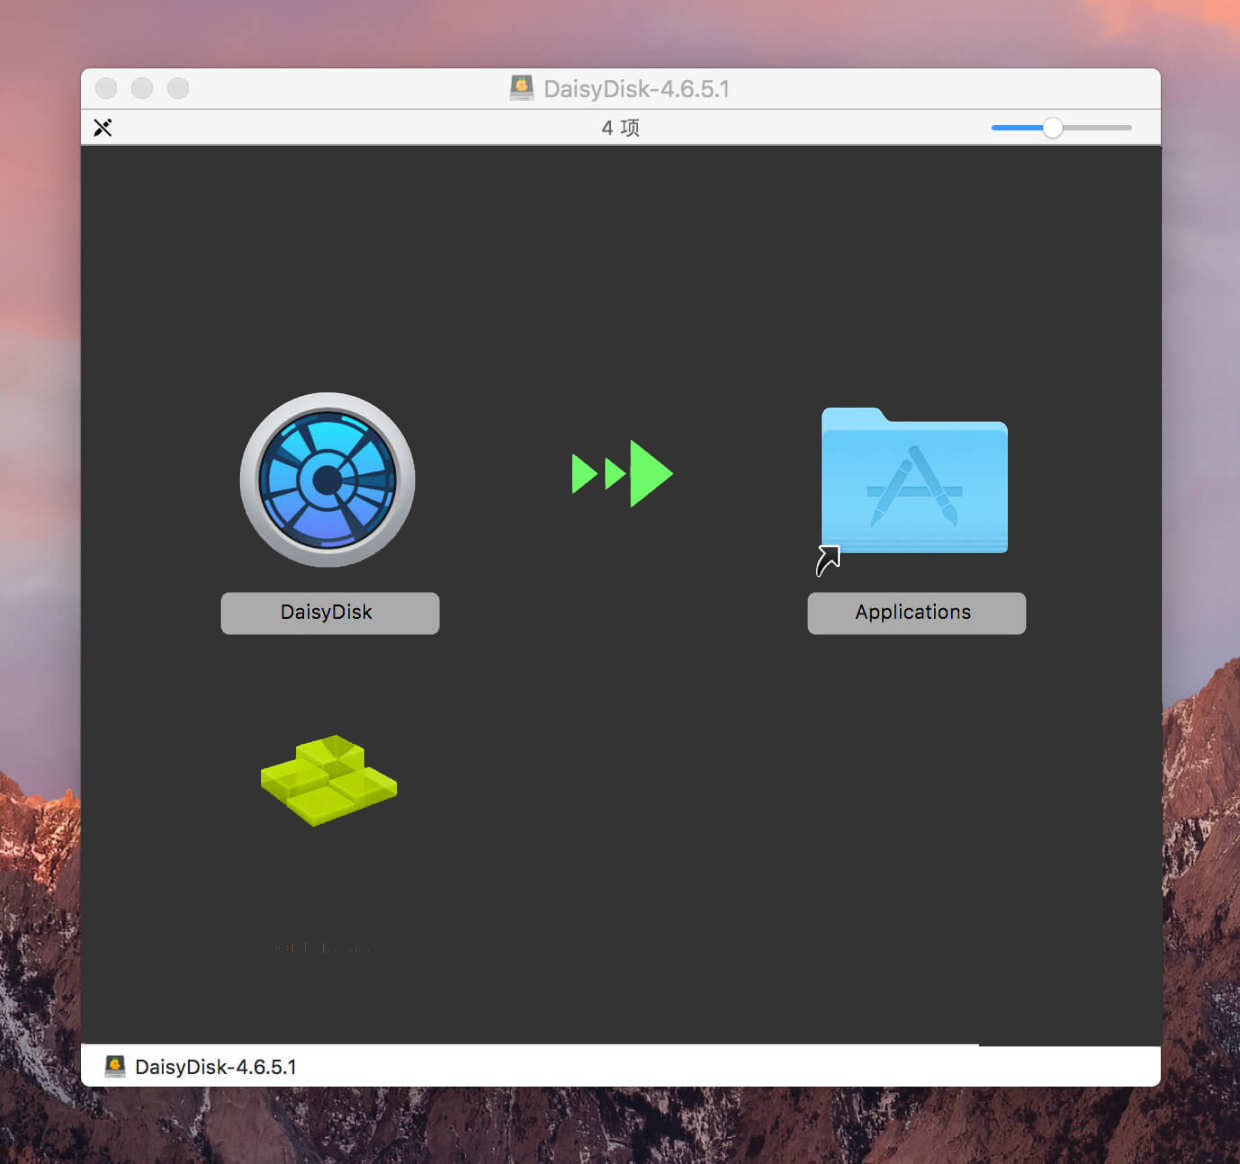Select the DaisyDisk application icon
This screenshot has height=1164, width=1240.
327,480
